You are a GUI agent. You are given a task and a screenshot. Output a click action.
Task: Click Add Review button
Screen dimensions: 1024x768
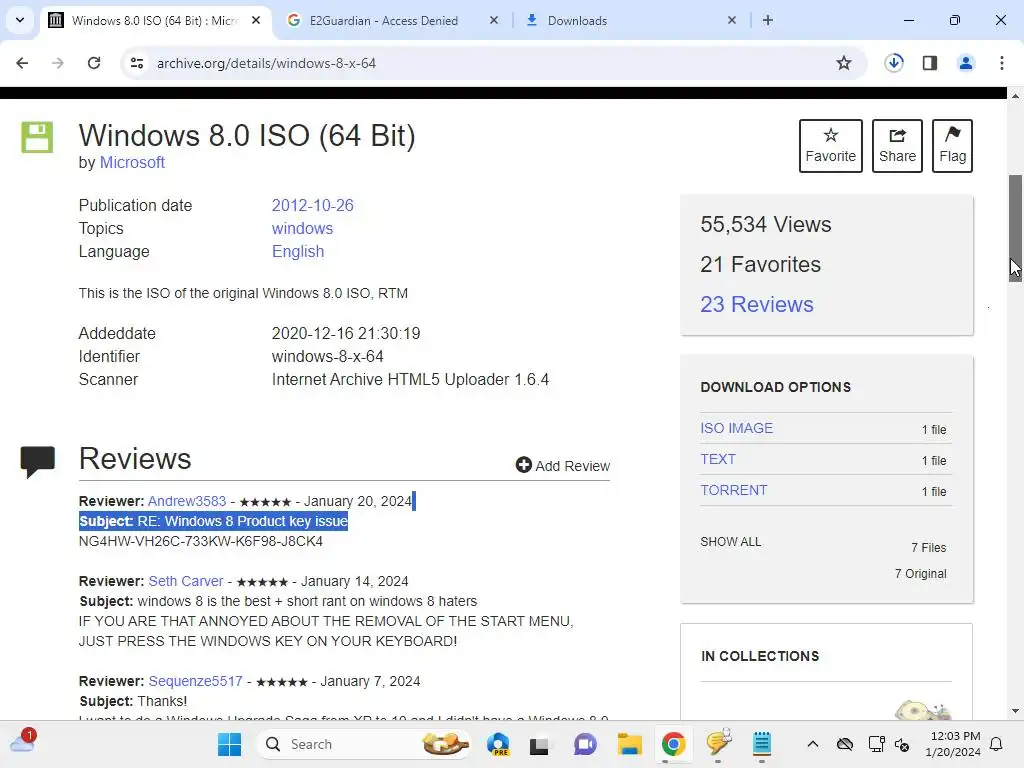pos(563,466)
